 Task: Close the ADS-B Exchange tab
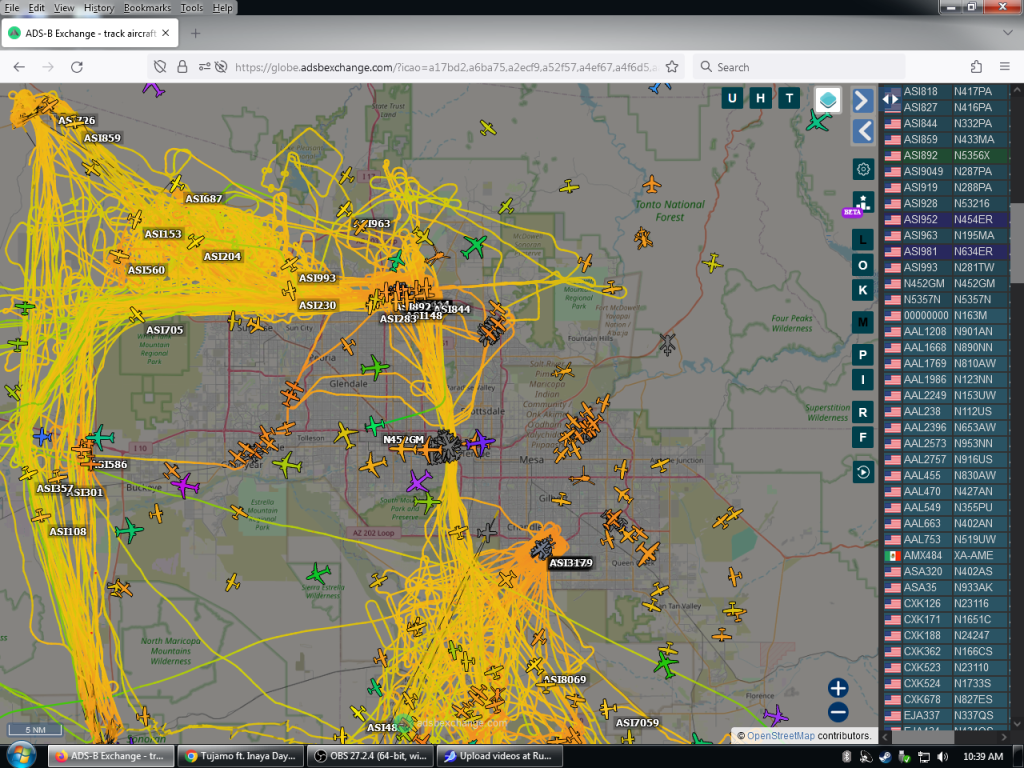pyautogui.click(x=166, y=33)
